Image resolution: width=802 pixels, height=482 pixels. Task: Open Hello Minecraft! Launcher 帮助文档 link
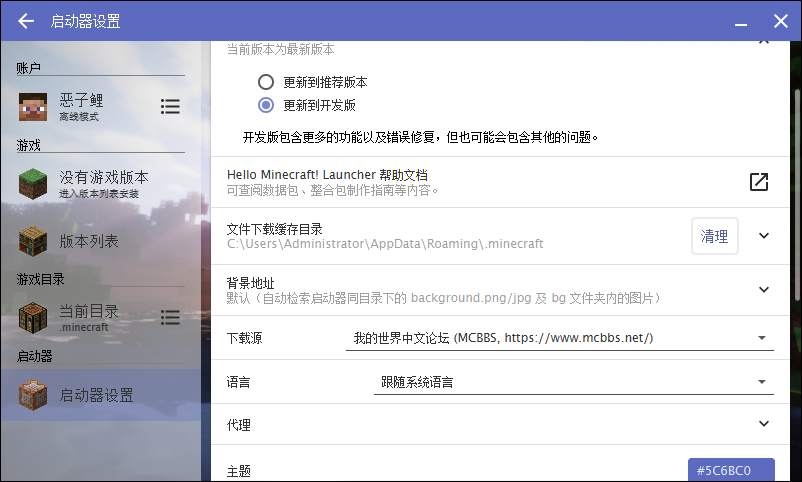[x=327, y=175]
